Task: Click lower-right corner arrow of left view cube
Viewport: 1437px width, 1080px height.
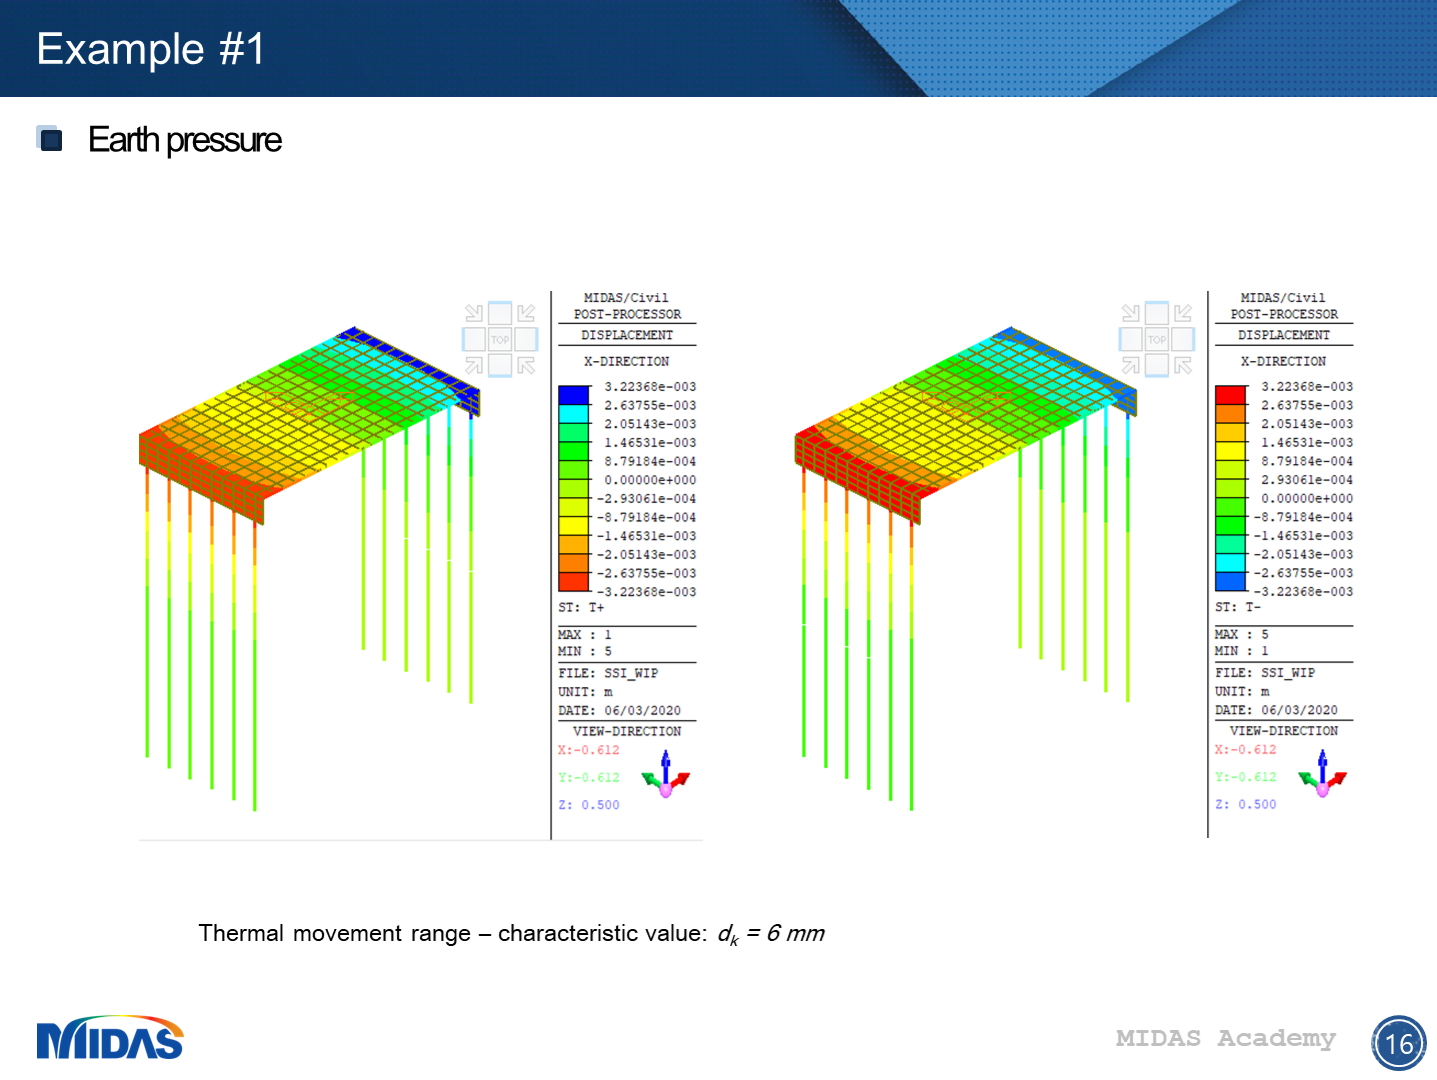Action: [526, 366]
